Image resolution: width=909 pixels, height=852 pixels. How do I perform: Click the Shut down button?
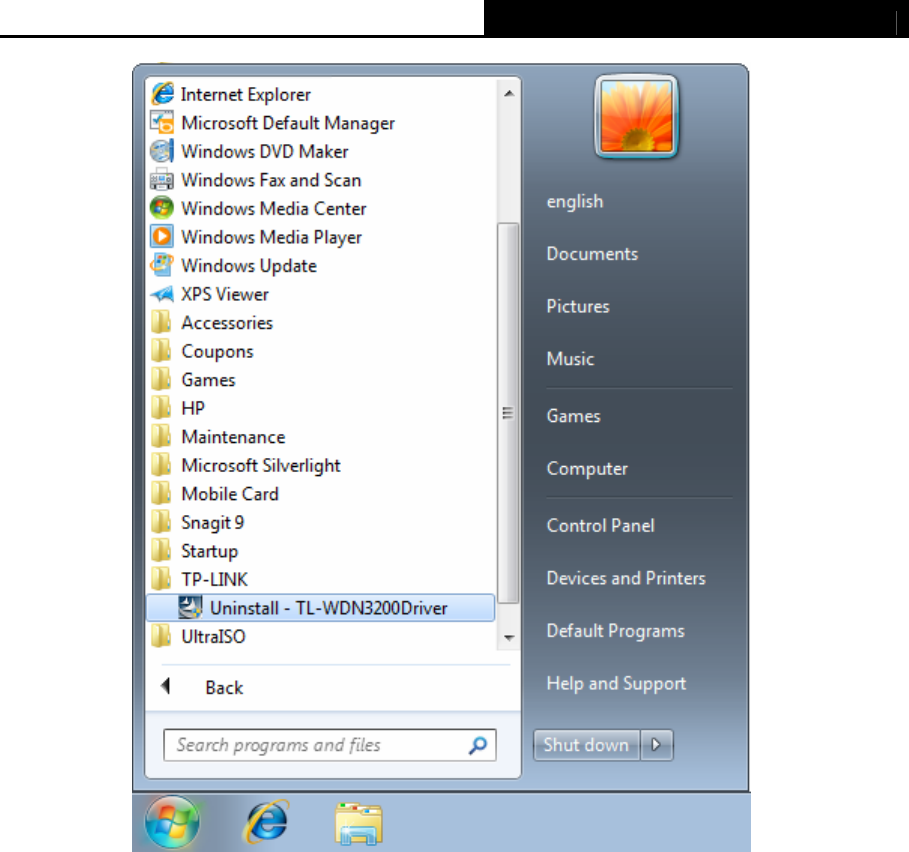coord(587,745)
